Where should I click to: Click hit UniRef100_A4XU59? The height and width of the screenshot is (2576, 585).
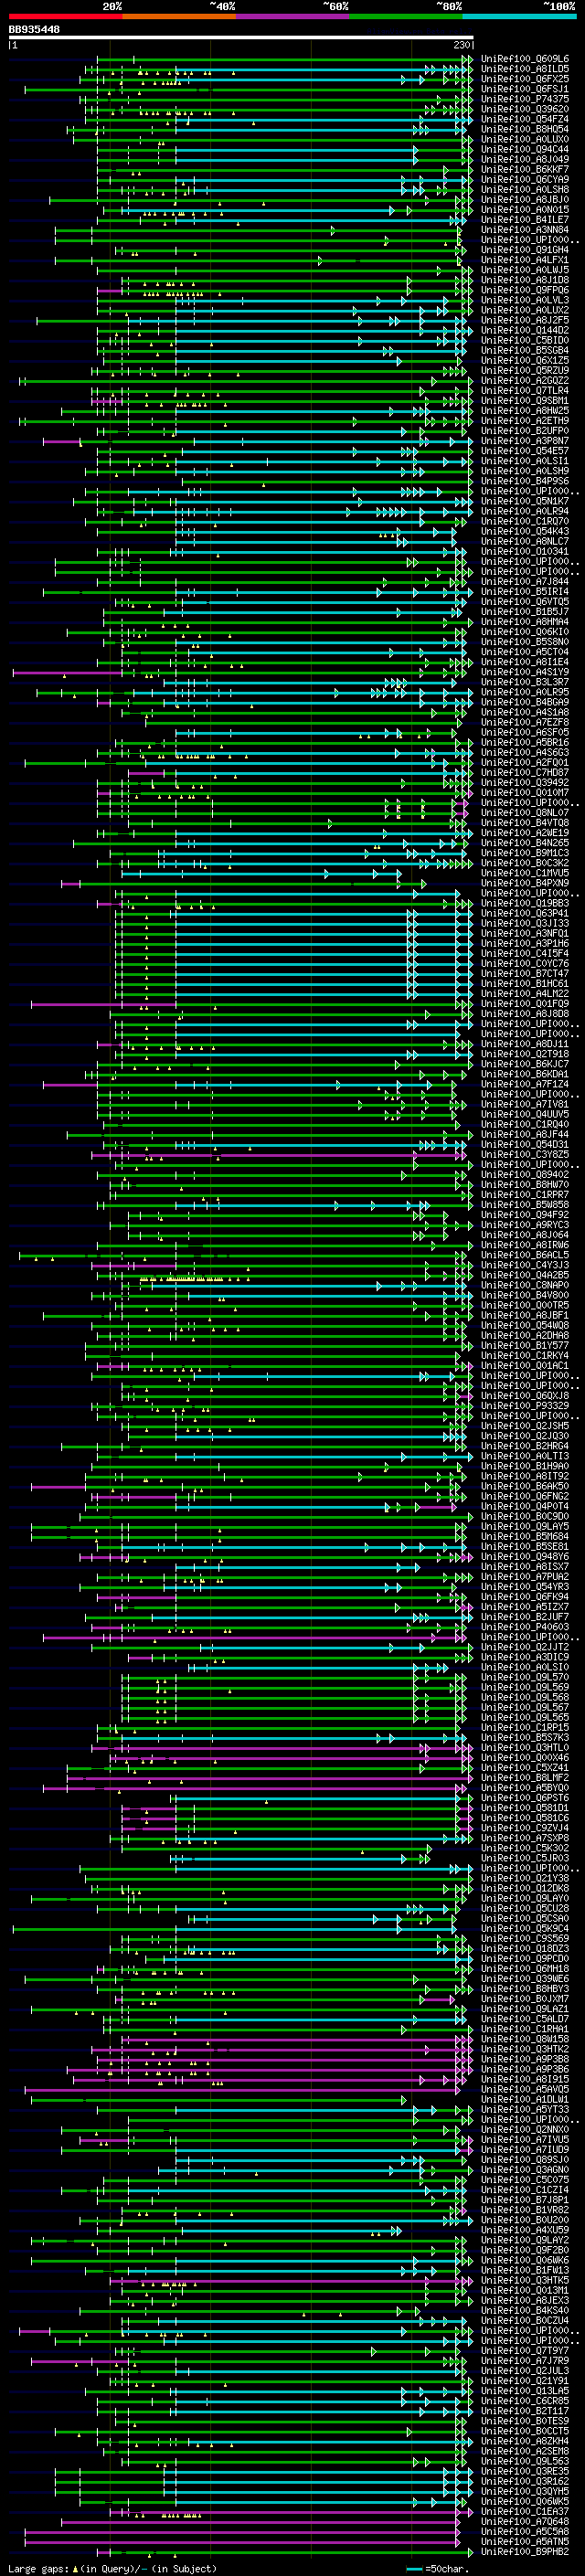525,2229
